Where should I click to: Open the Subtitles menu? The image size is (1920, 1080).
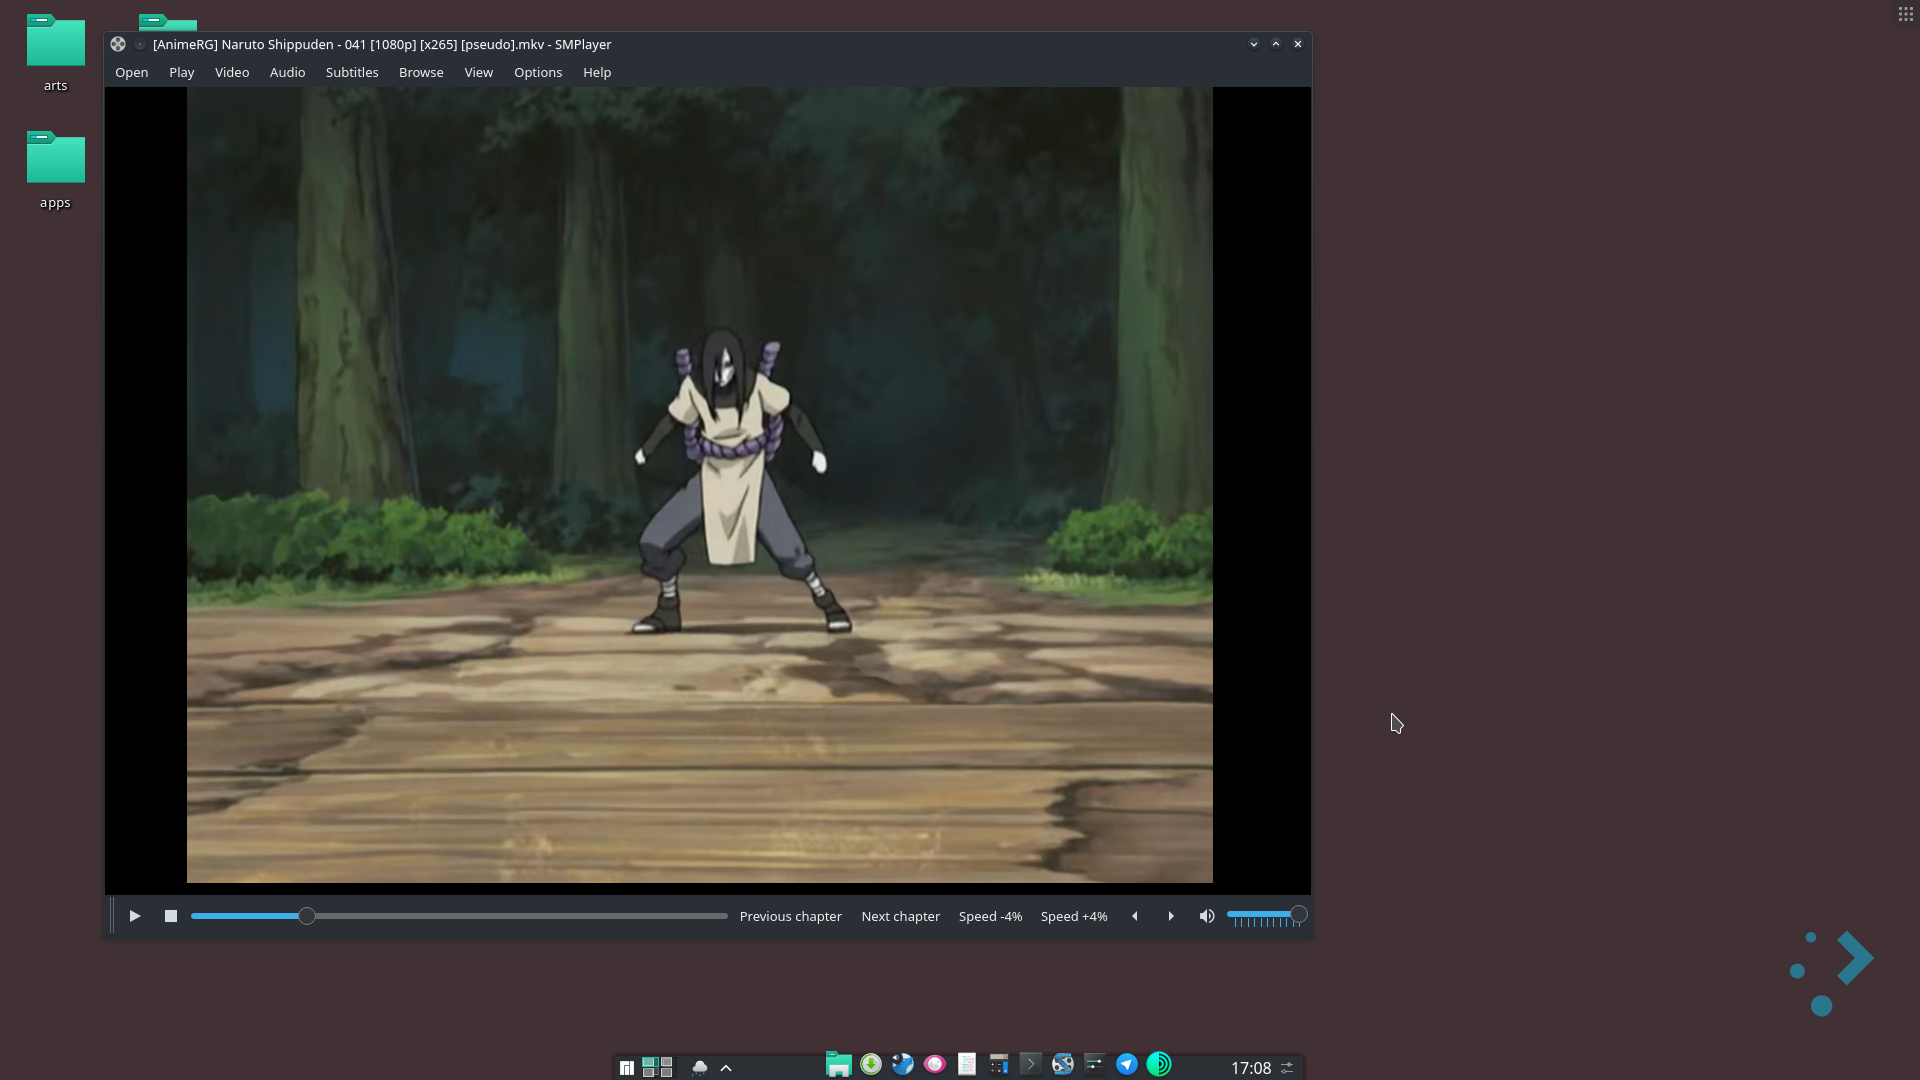[x=352, y=73]
